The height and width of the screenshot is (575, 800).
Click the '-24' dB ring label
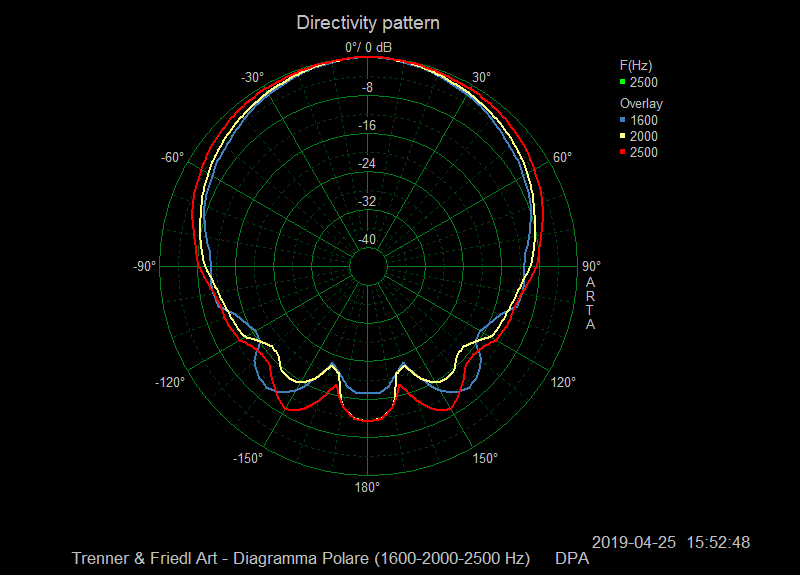coord(367,163)
